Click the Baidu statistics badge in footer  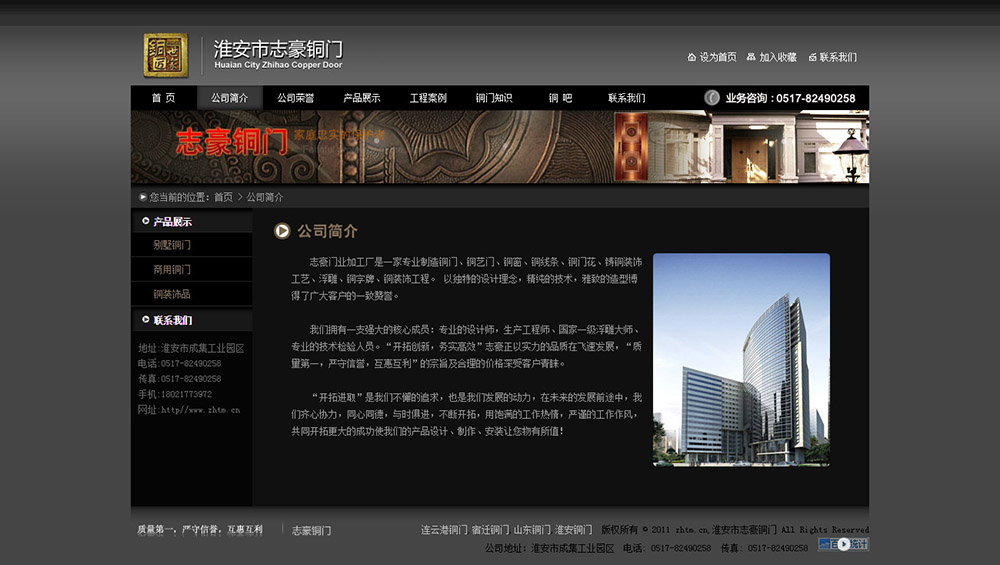point(843,544)
